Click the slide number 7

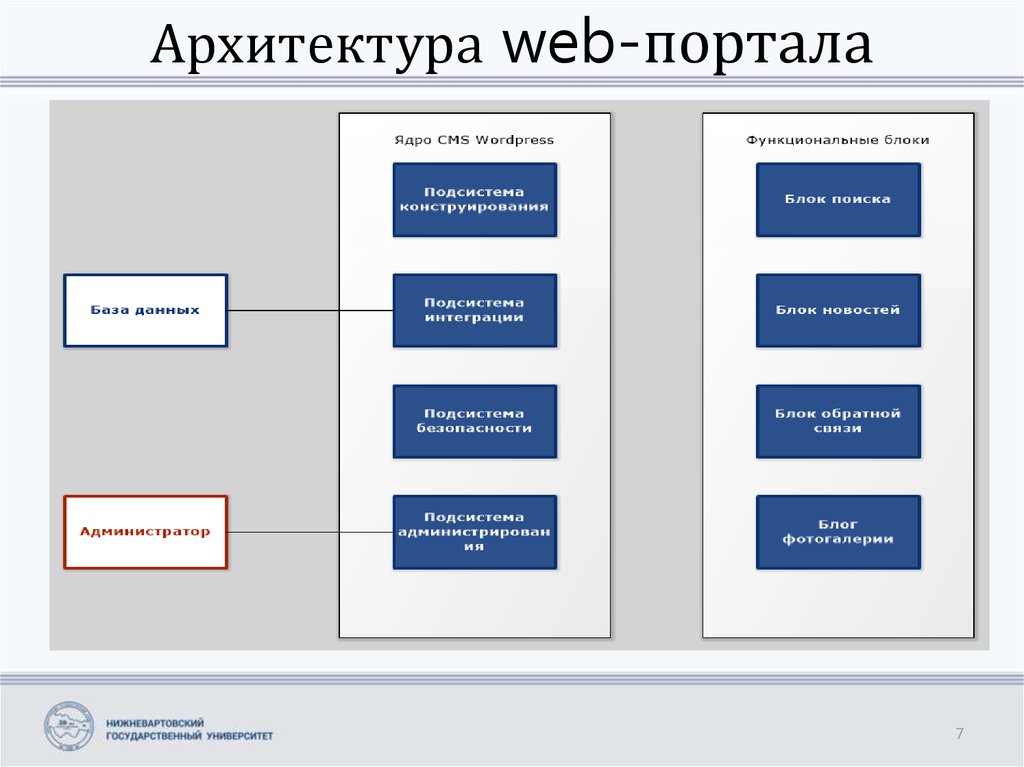959,734
